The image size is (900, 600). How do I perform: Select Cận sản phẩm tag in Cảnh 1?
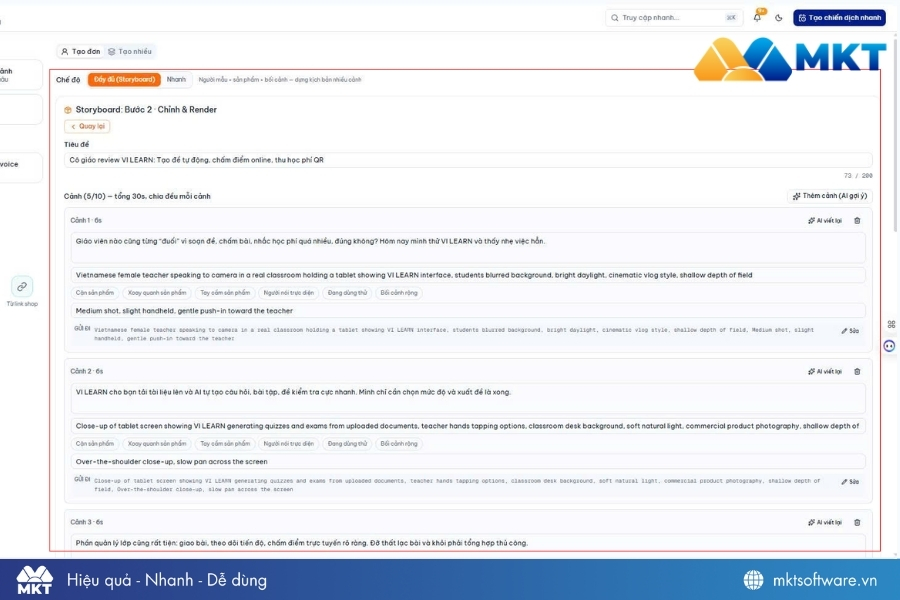95,293
